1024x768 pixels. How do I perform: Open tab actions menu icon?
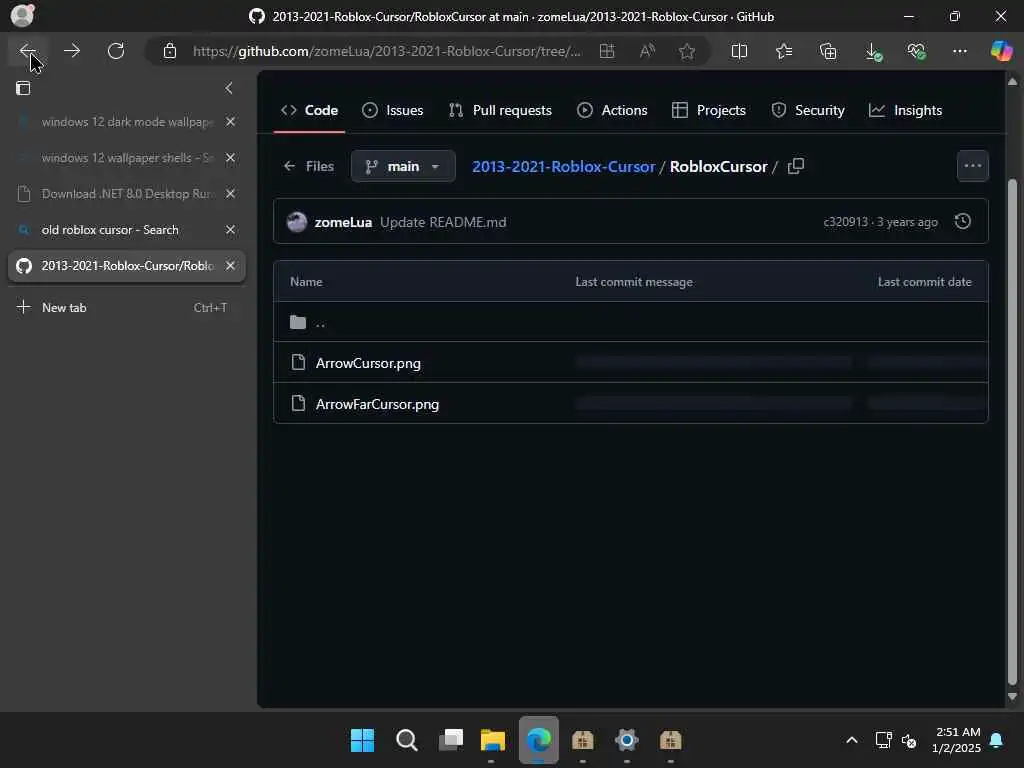(x=23, y=88)
